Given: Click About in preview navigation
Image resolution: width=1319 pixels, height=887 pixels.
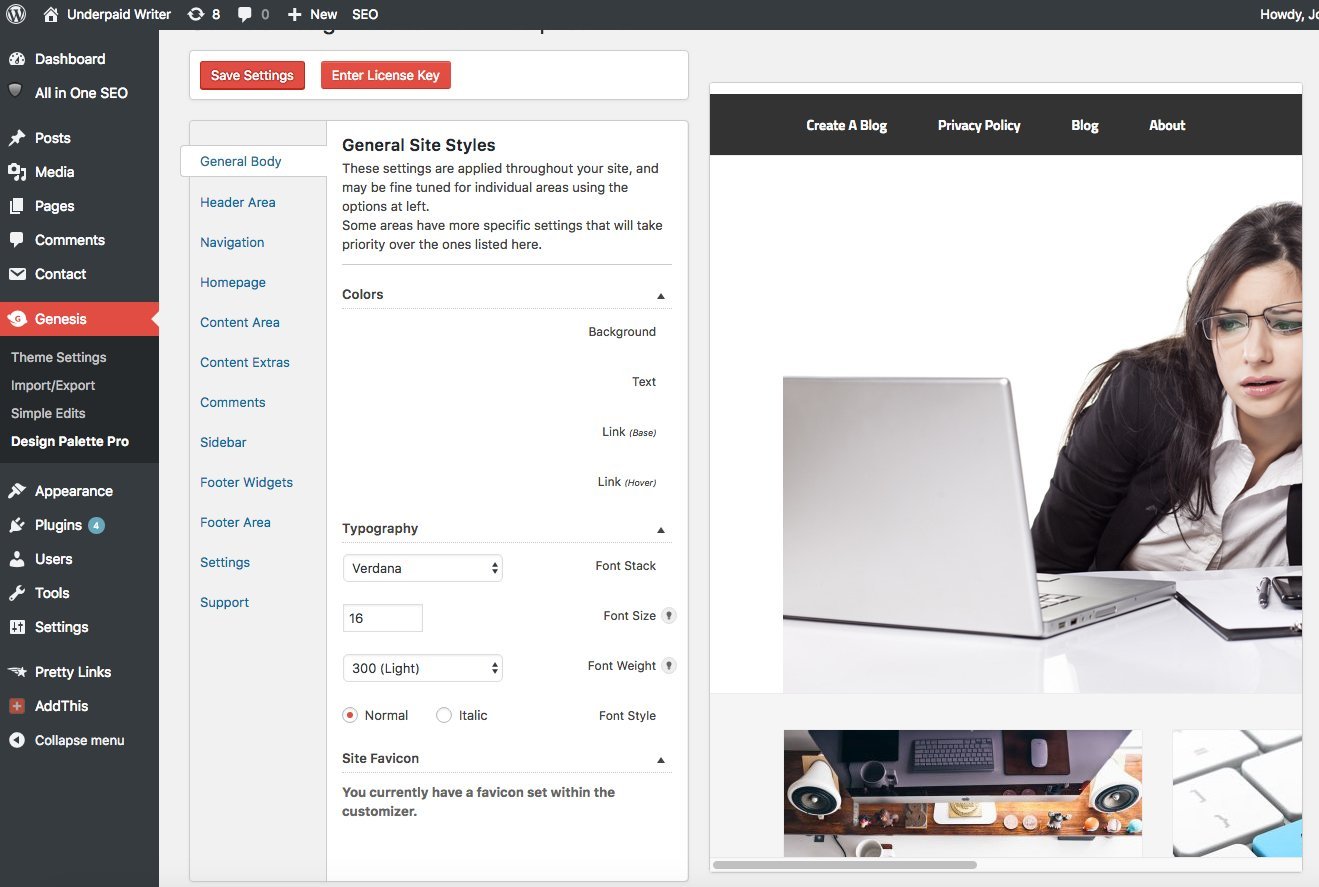Looking at the screenshot, I should [x=1167, y=125].
